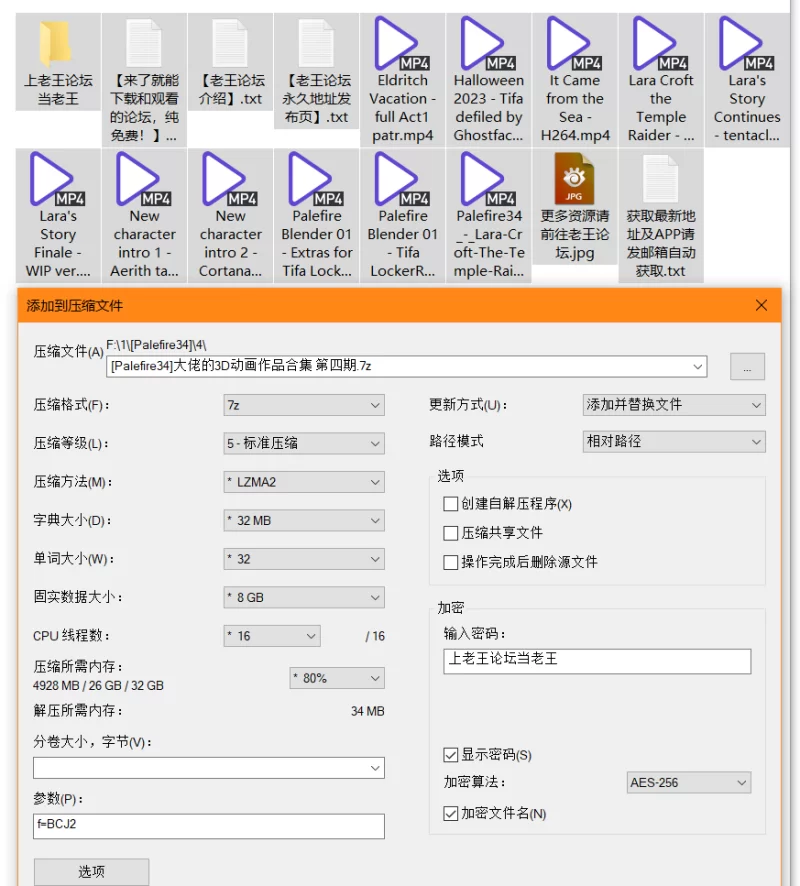
Task: Click the New character intro 1 video icon
Action: pyautogui.click(x=144, y=180)
